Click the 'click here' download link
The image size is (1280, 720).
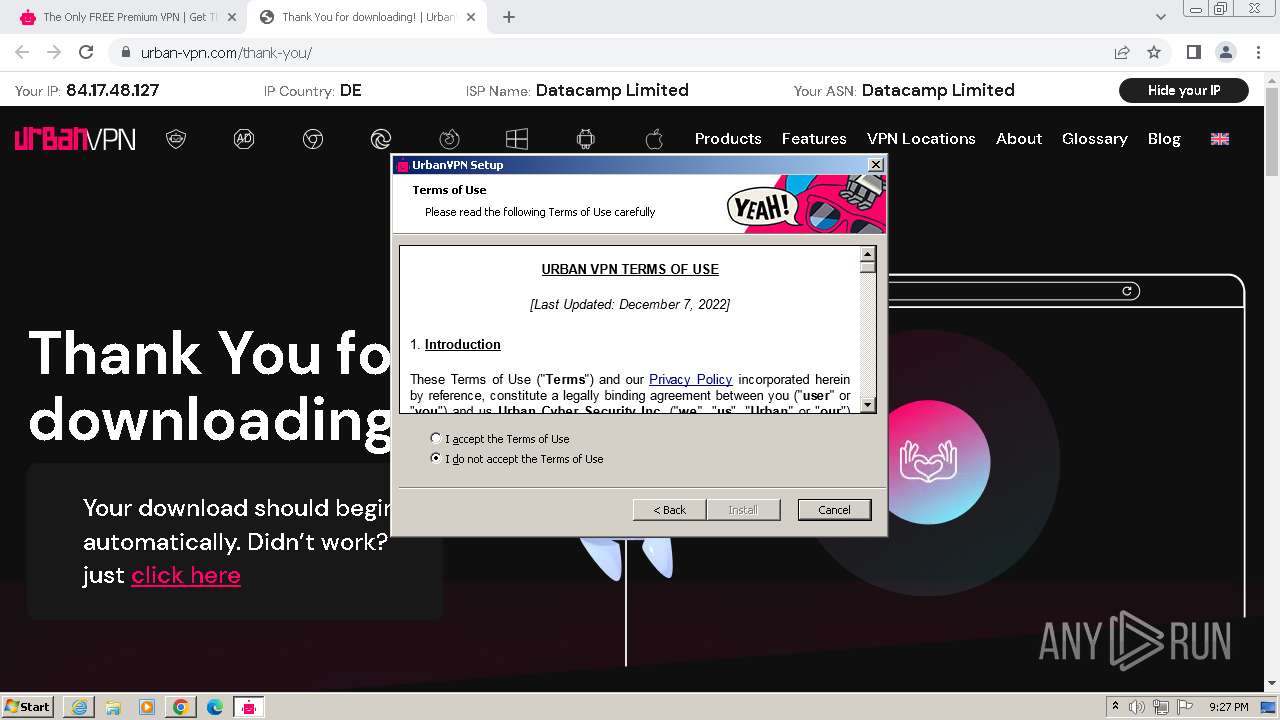pos(186,575)
